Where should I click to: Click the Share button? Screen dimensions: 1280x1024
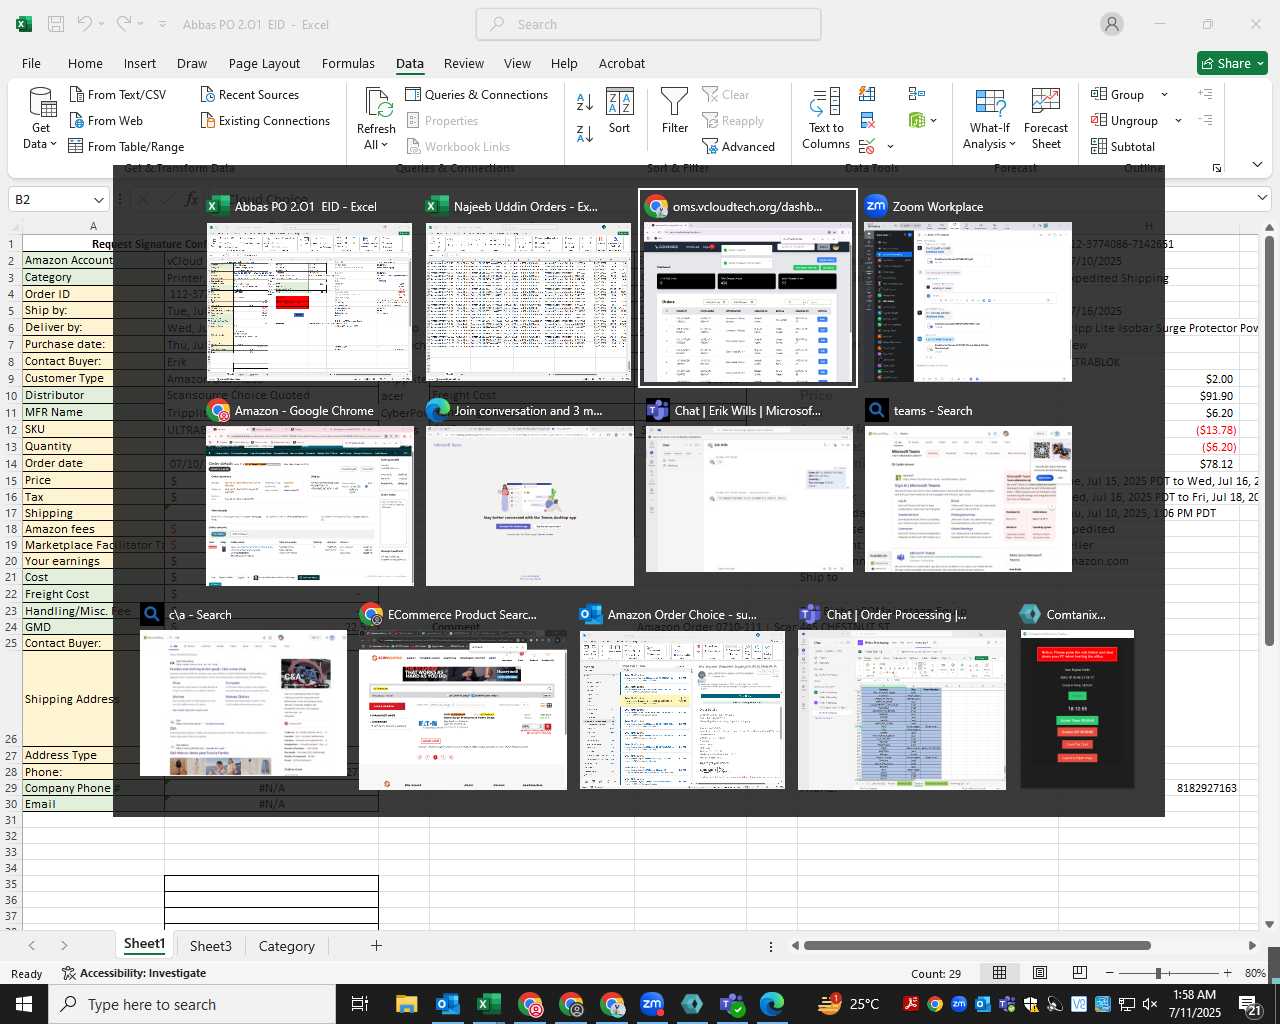(x=1233, y=63)
